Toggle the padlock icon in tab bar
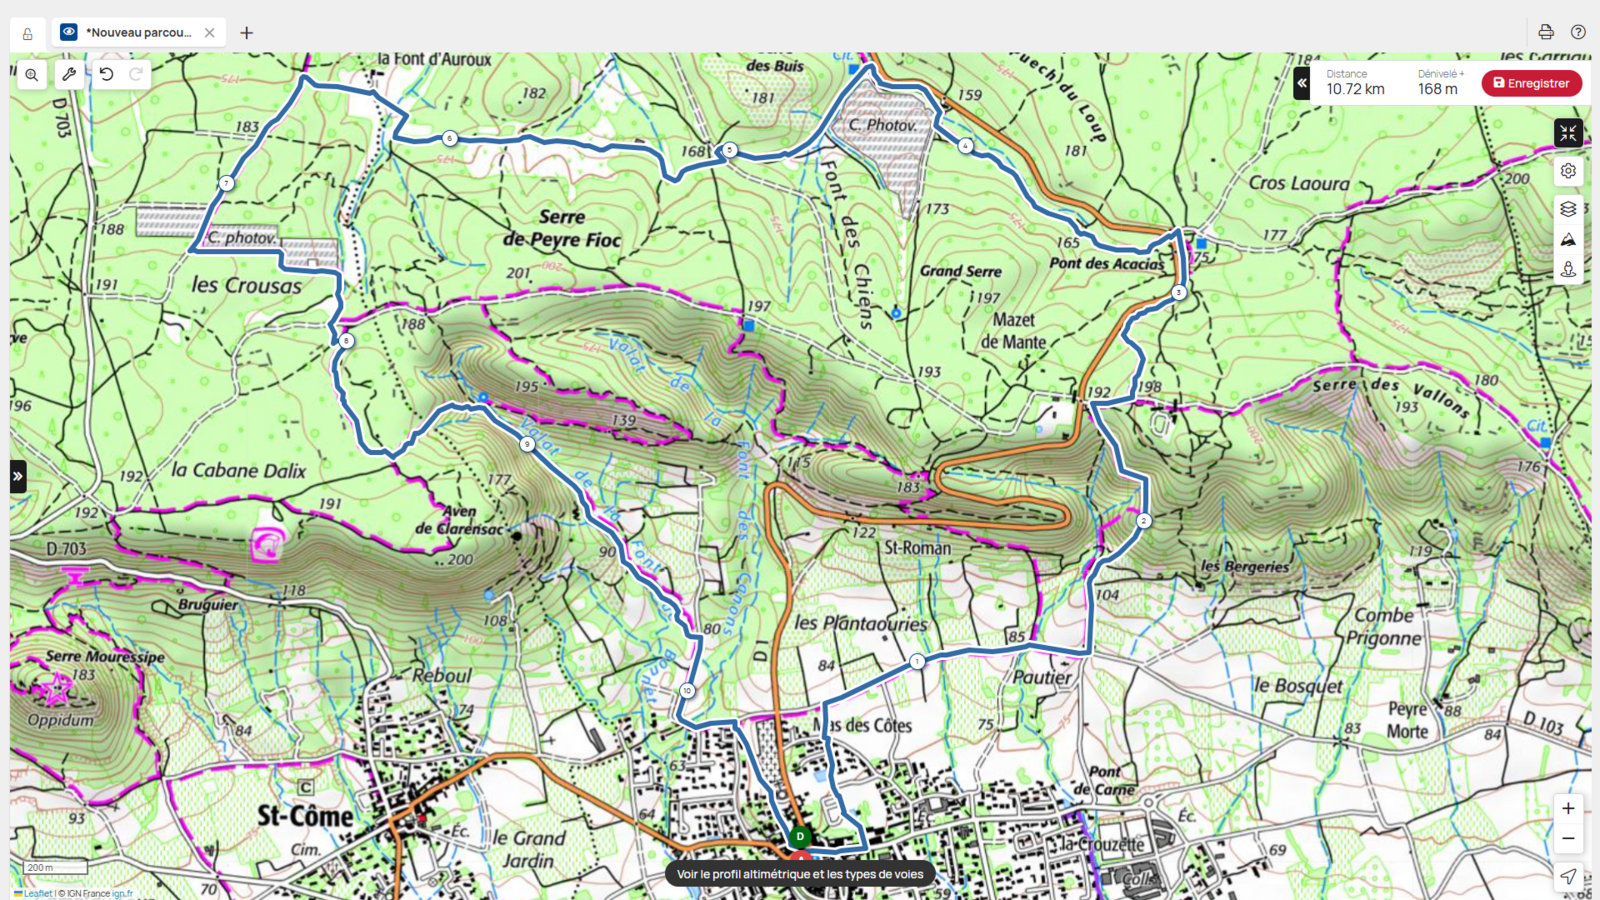Image resolution: width=1600 pixels, height=900 pixels. pos(28,33)
